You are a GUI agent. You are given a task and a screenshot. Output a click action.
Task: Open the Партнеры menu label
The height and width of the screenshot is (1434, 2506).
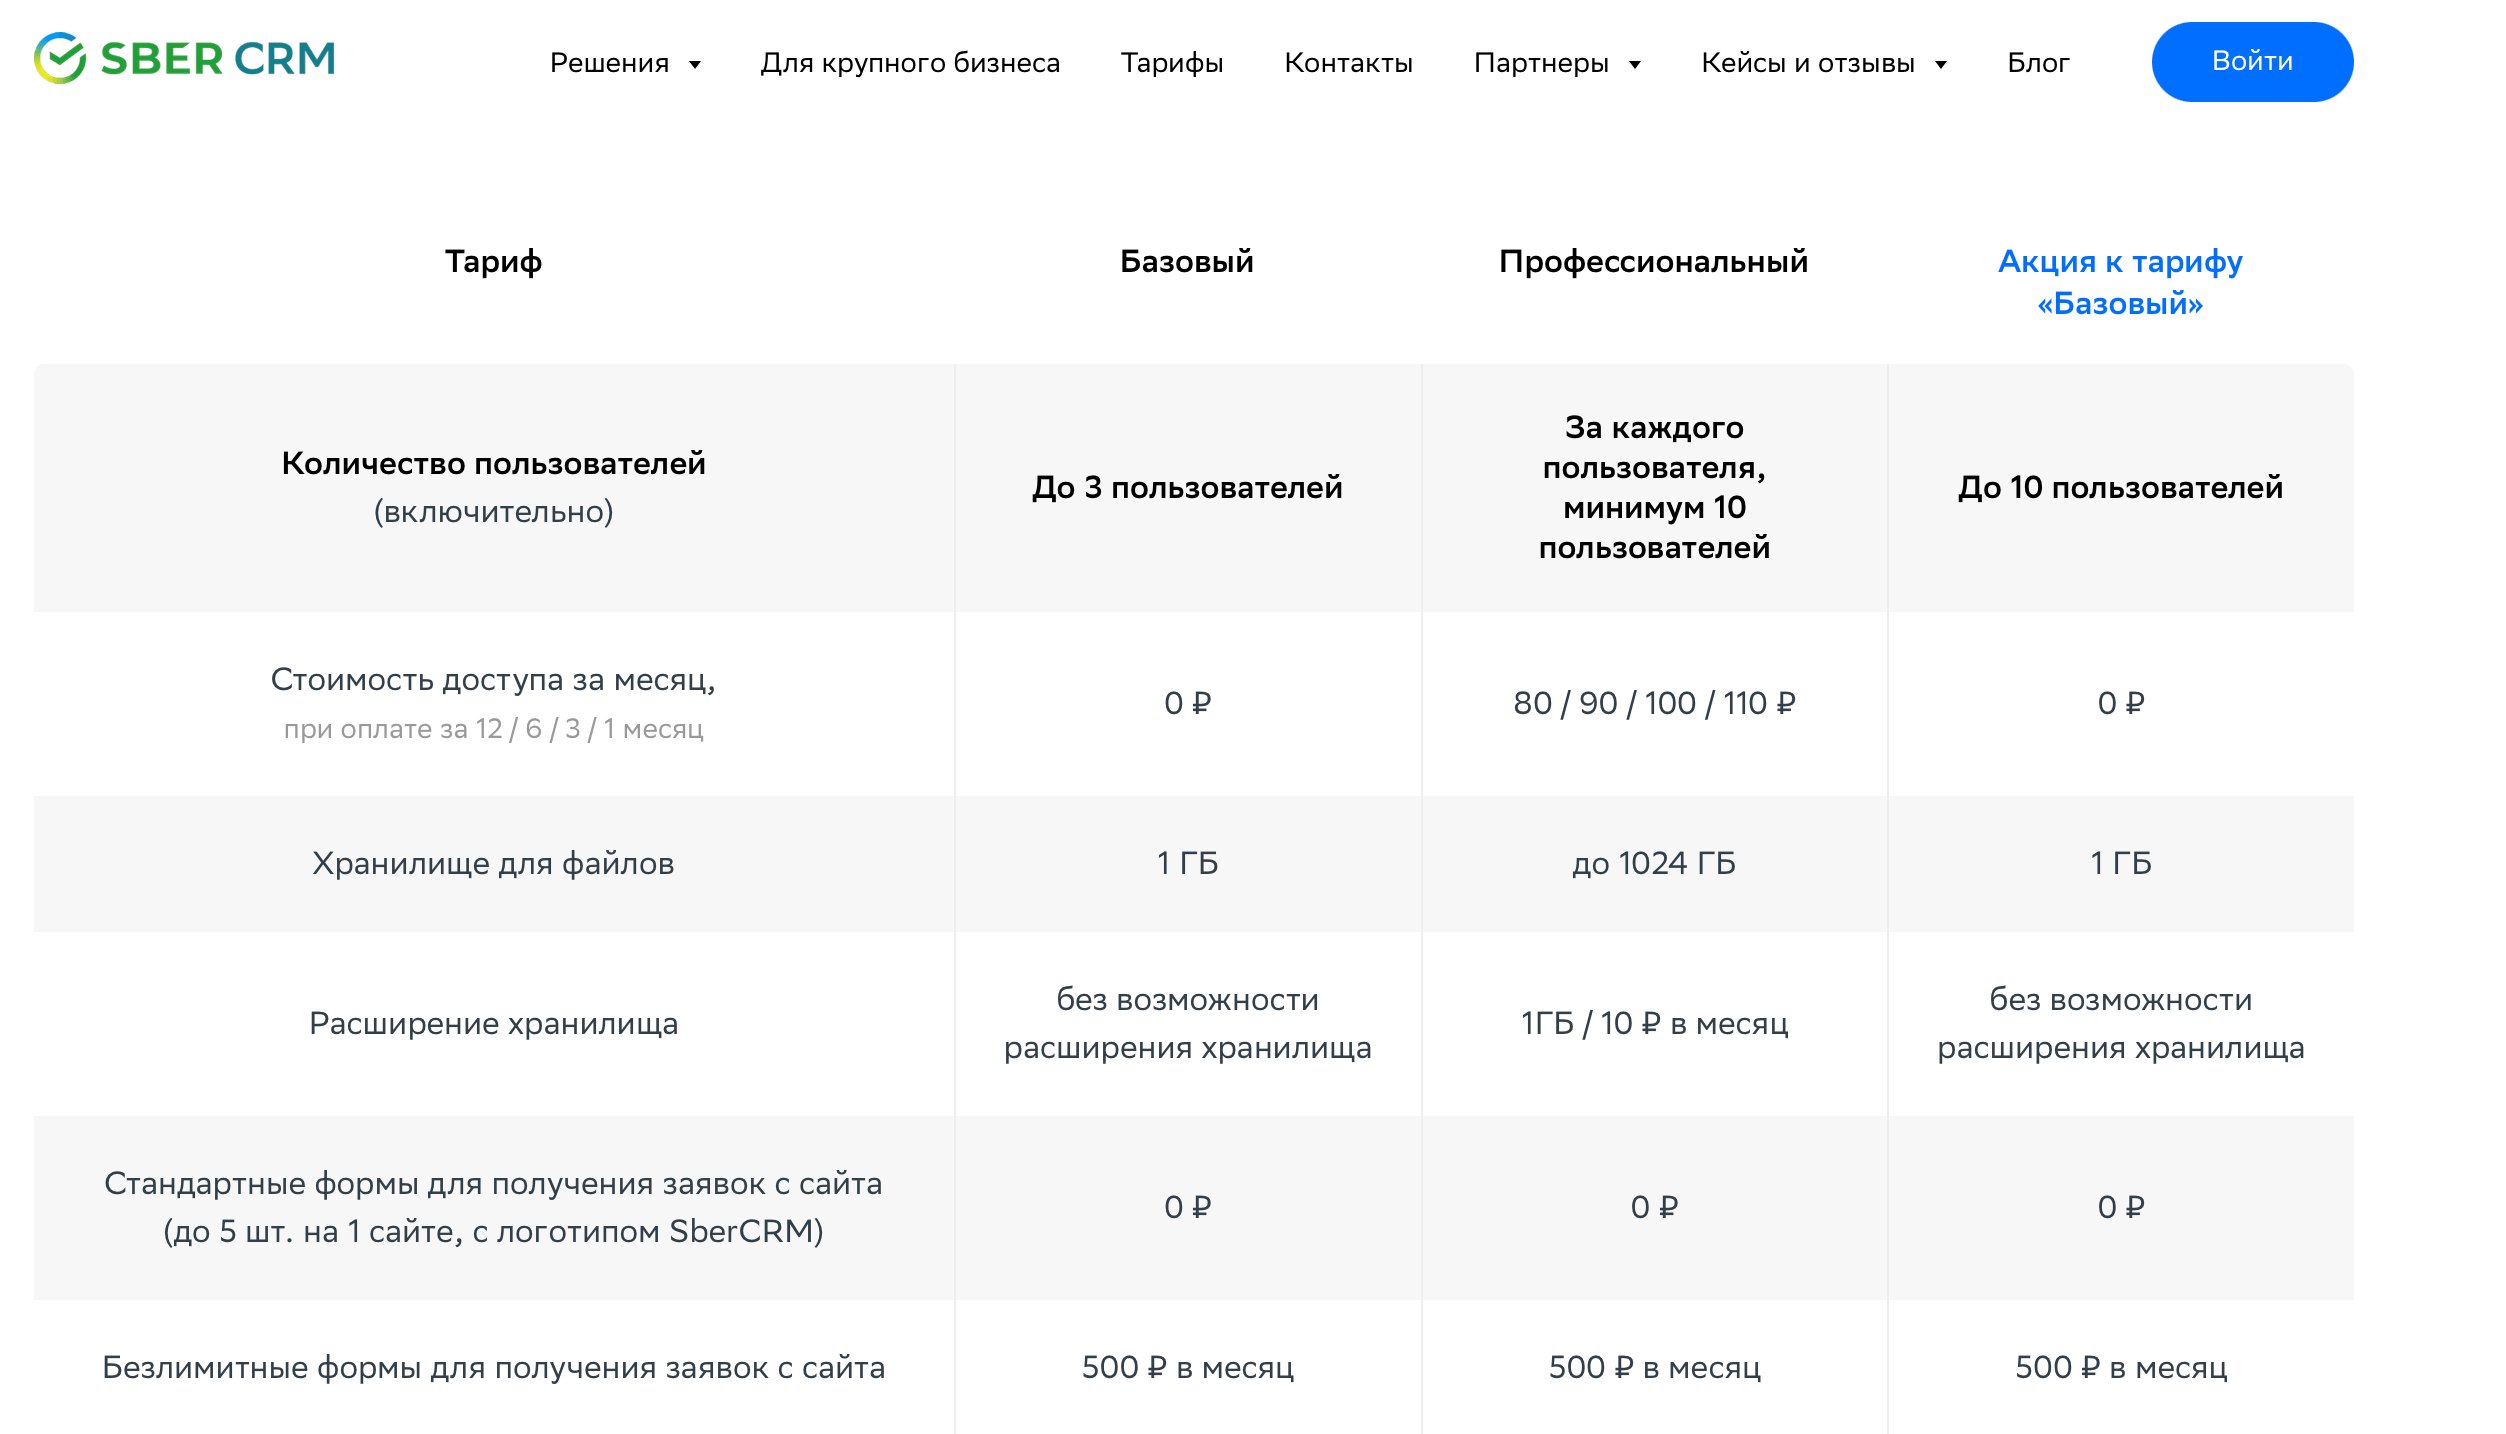[1541, 63]
